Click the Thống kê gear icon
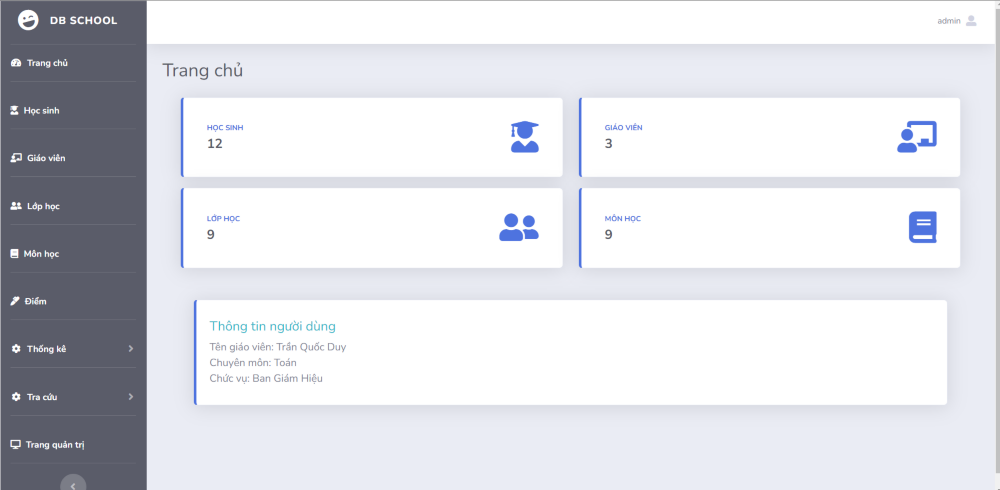 click(x=17, y=349)
